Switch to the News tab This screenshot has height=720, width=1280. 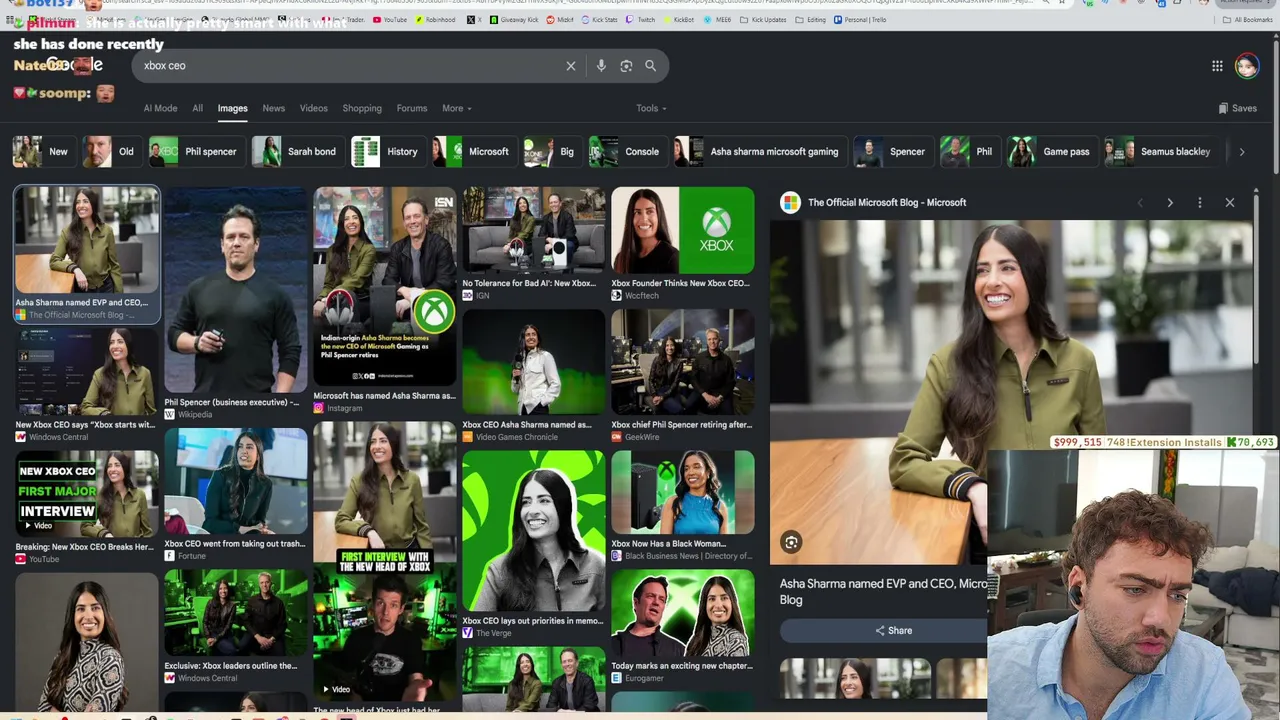click(274, 108)
